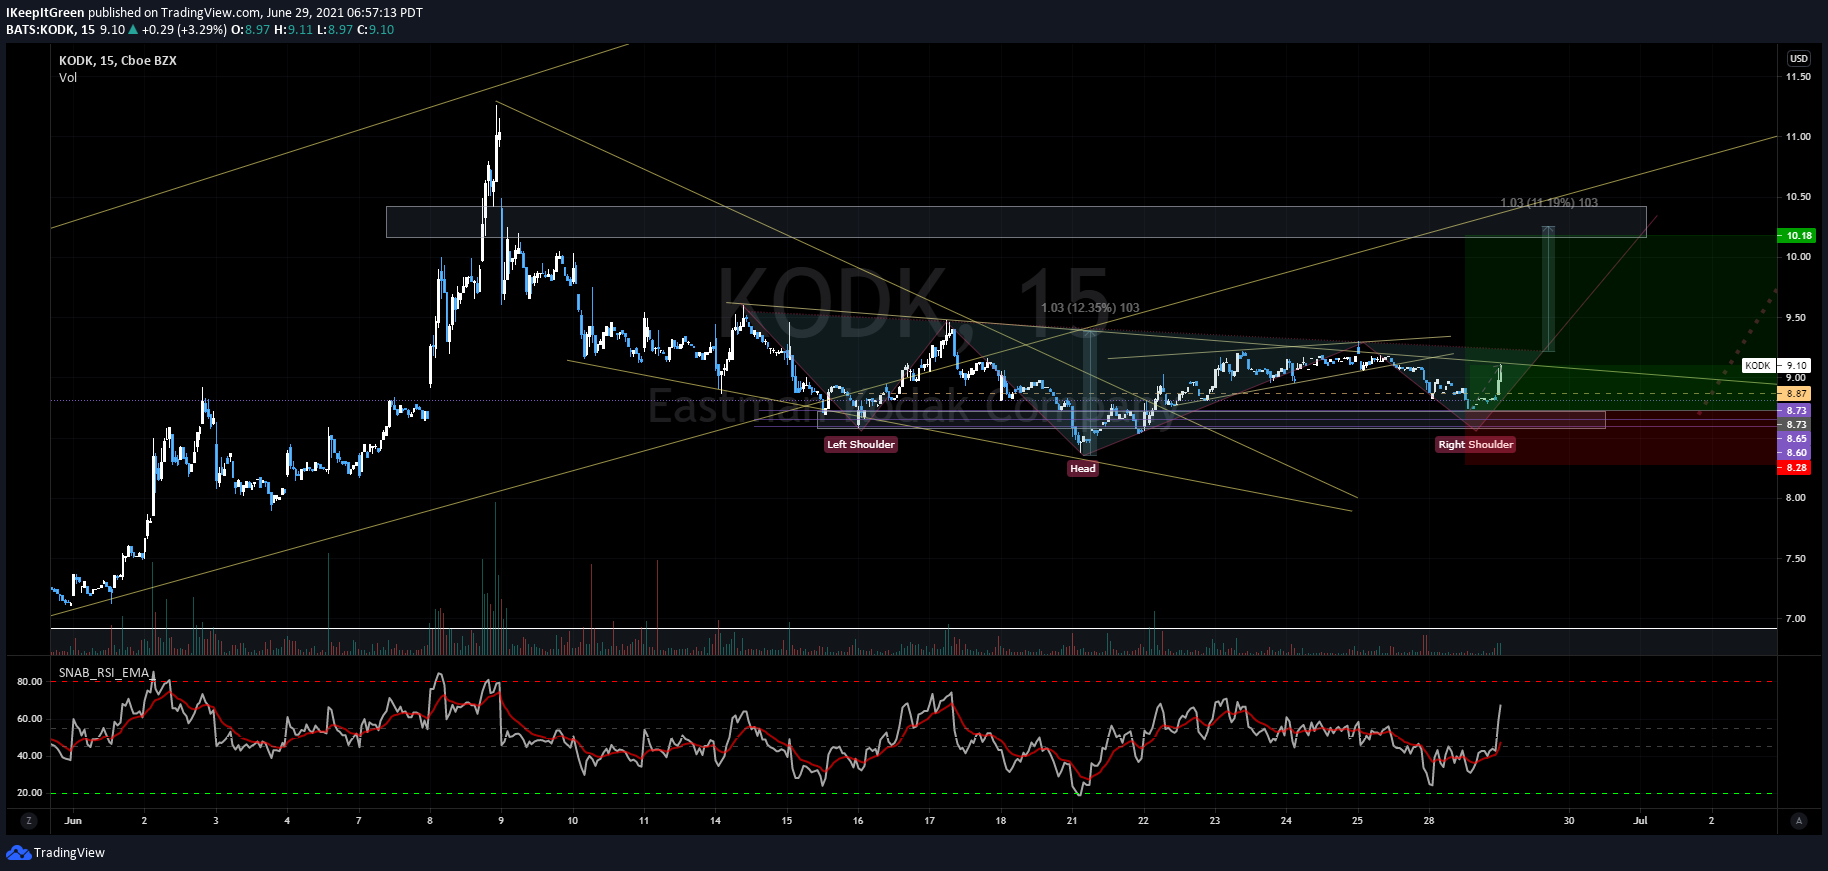Click the TradingView logo icon
Screen dimensions: 1828x871
[18, 852]
